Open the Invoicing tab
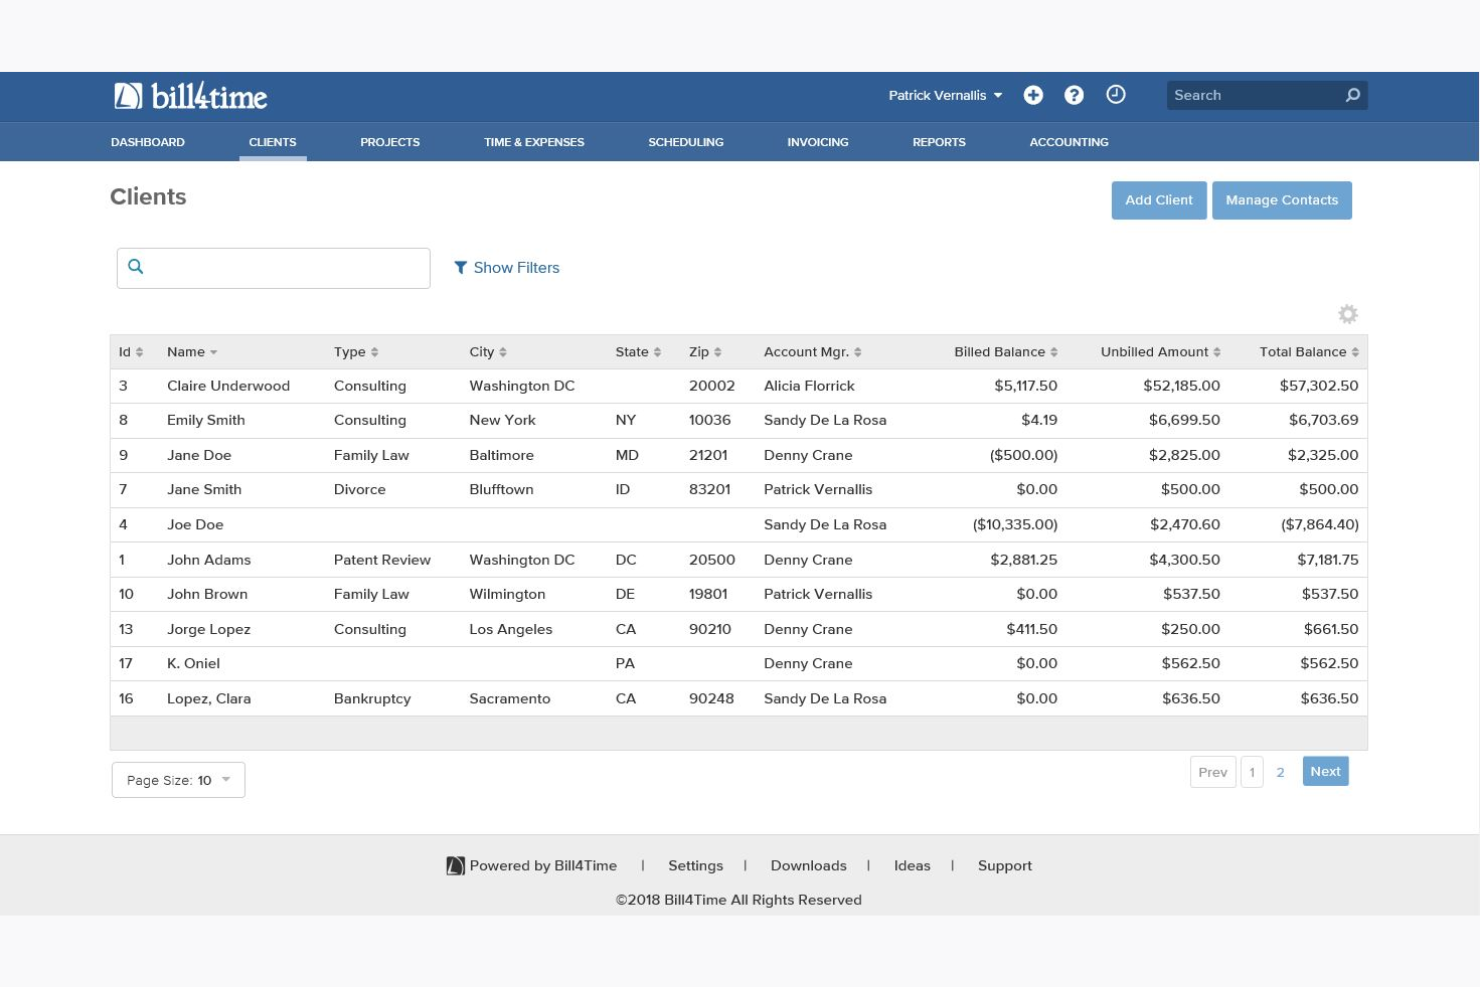The height and width of the screenshot is (987, 1480). point(818,142)
